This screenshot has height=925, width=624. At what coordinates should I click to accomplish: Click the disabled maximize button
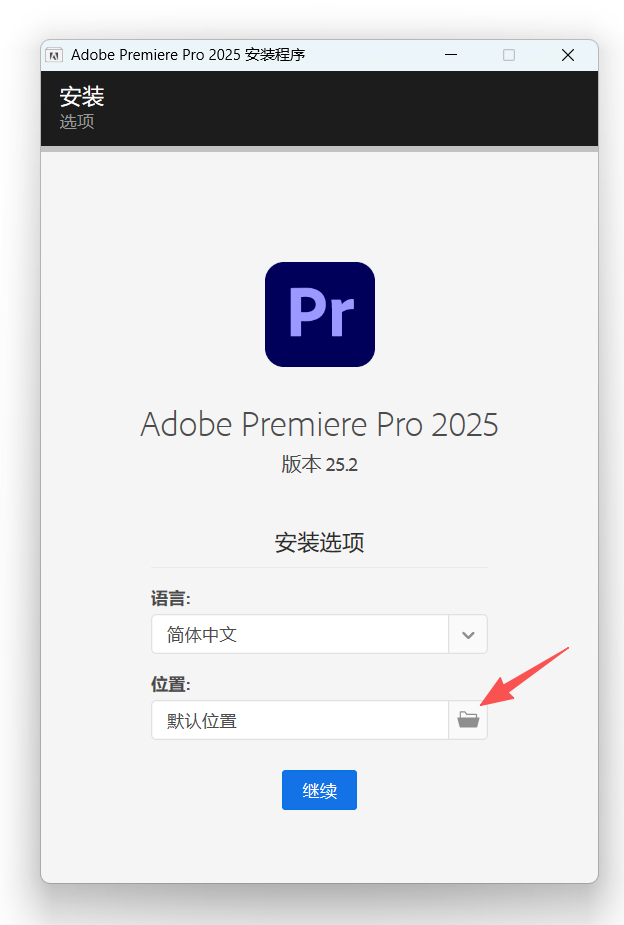(508, 55)
